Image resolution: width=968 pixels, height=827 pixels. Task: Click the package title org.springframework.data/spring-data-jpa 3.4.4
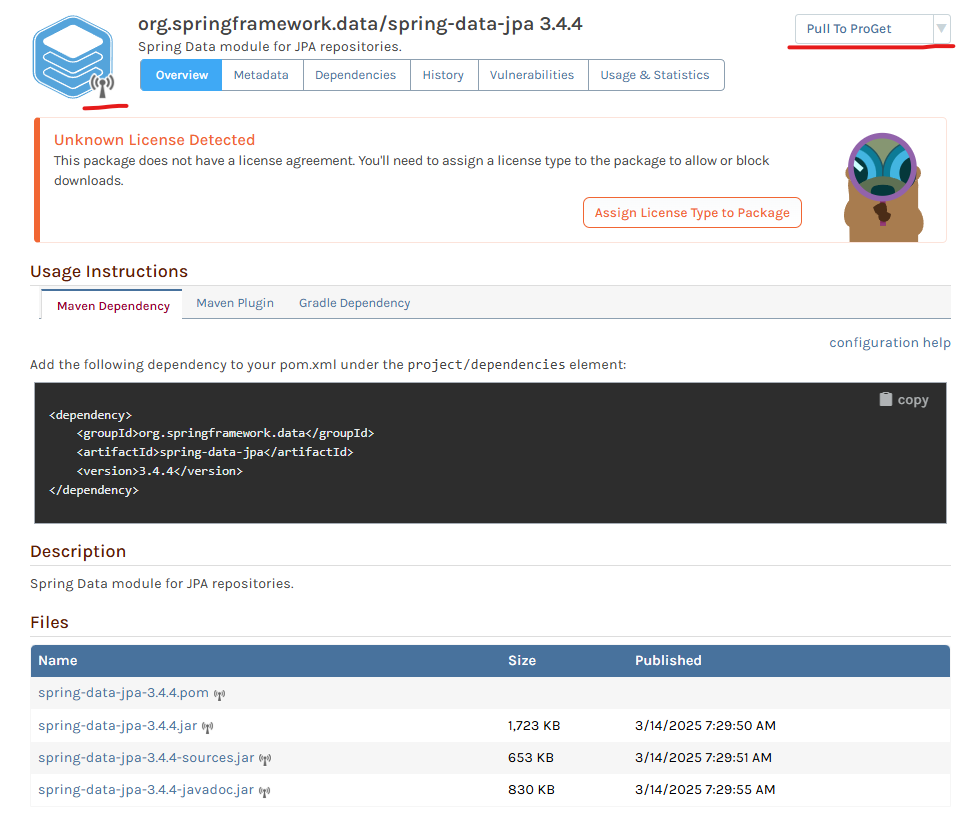tap(360, 24)
